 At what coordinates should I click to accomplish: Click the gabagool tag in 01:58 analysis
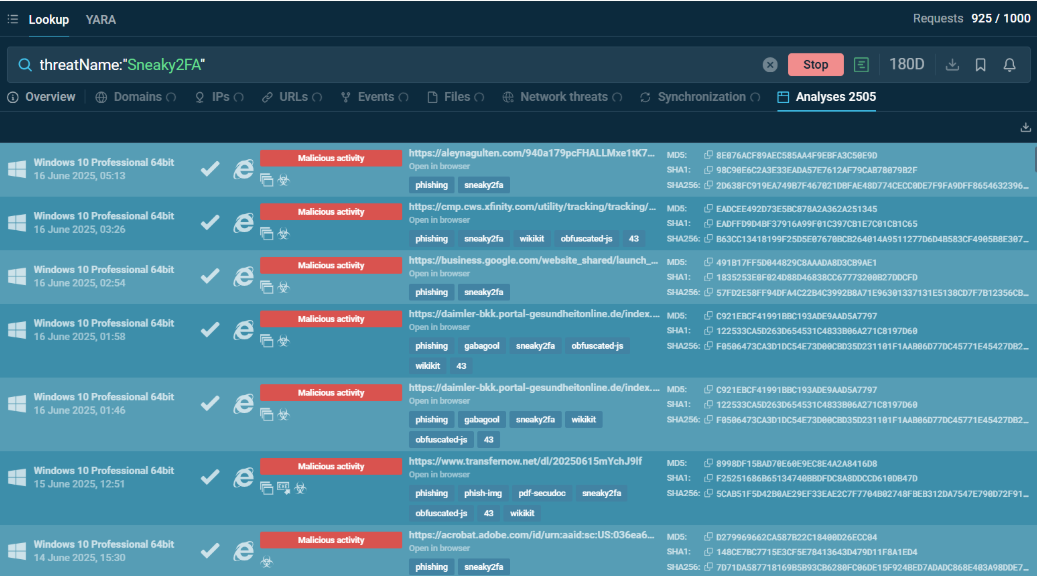click(481, 346)
